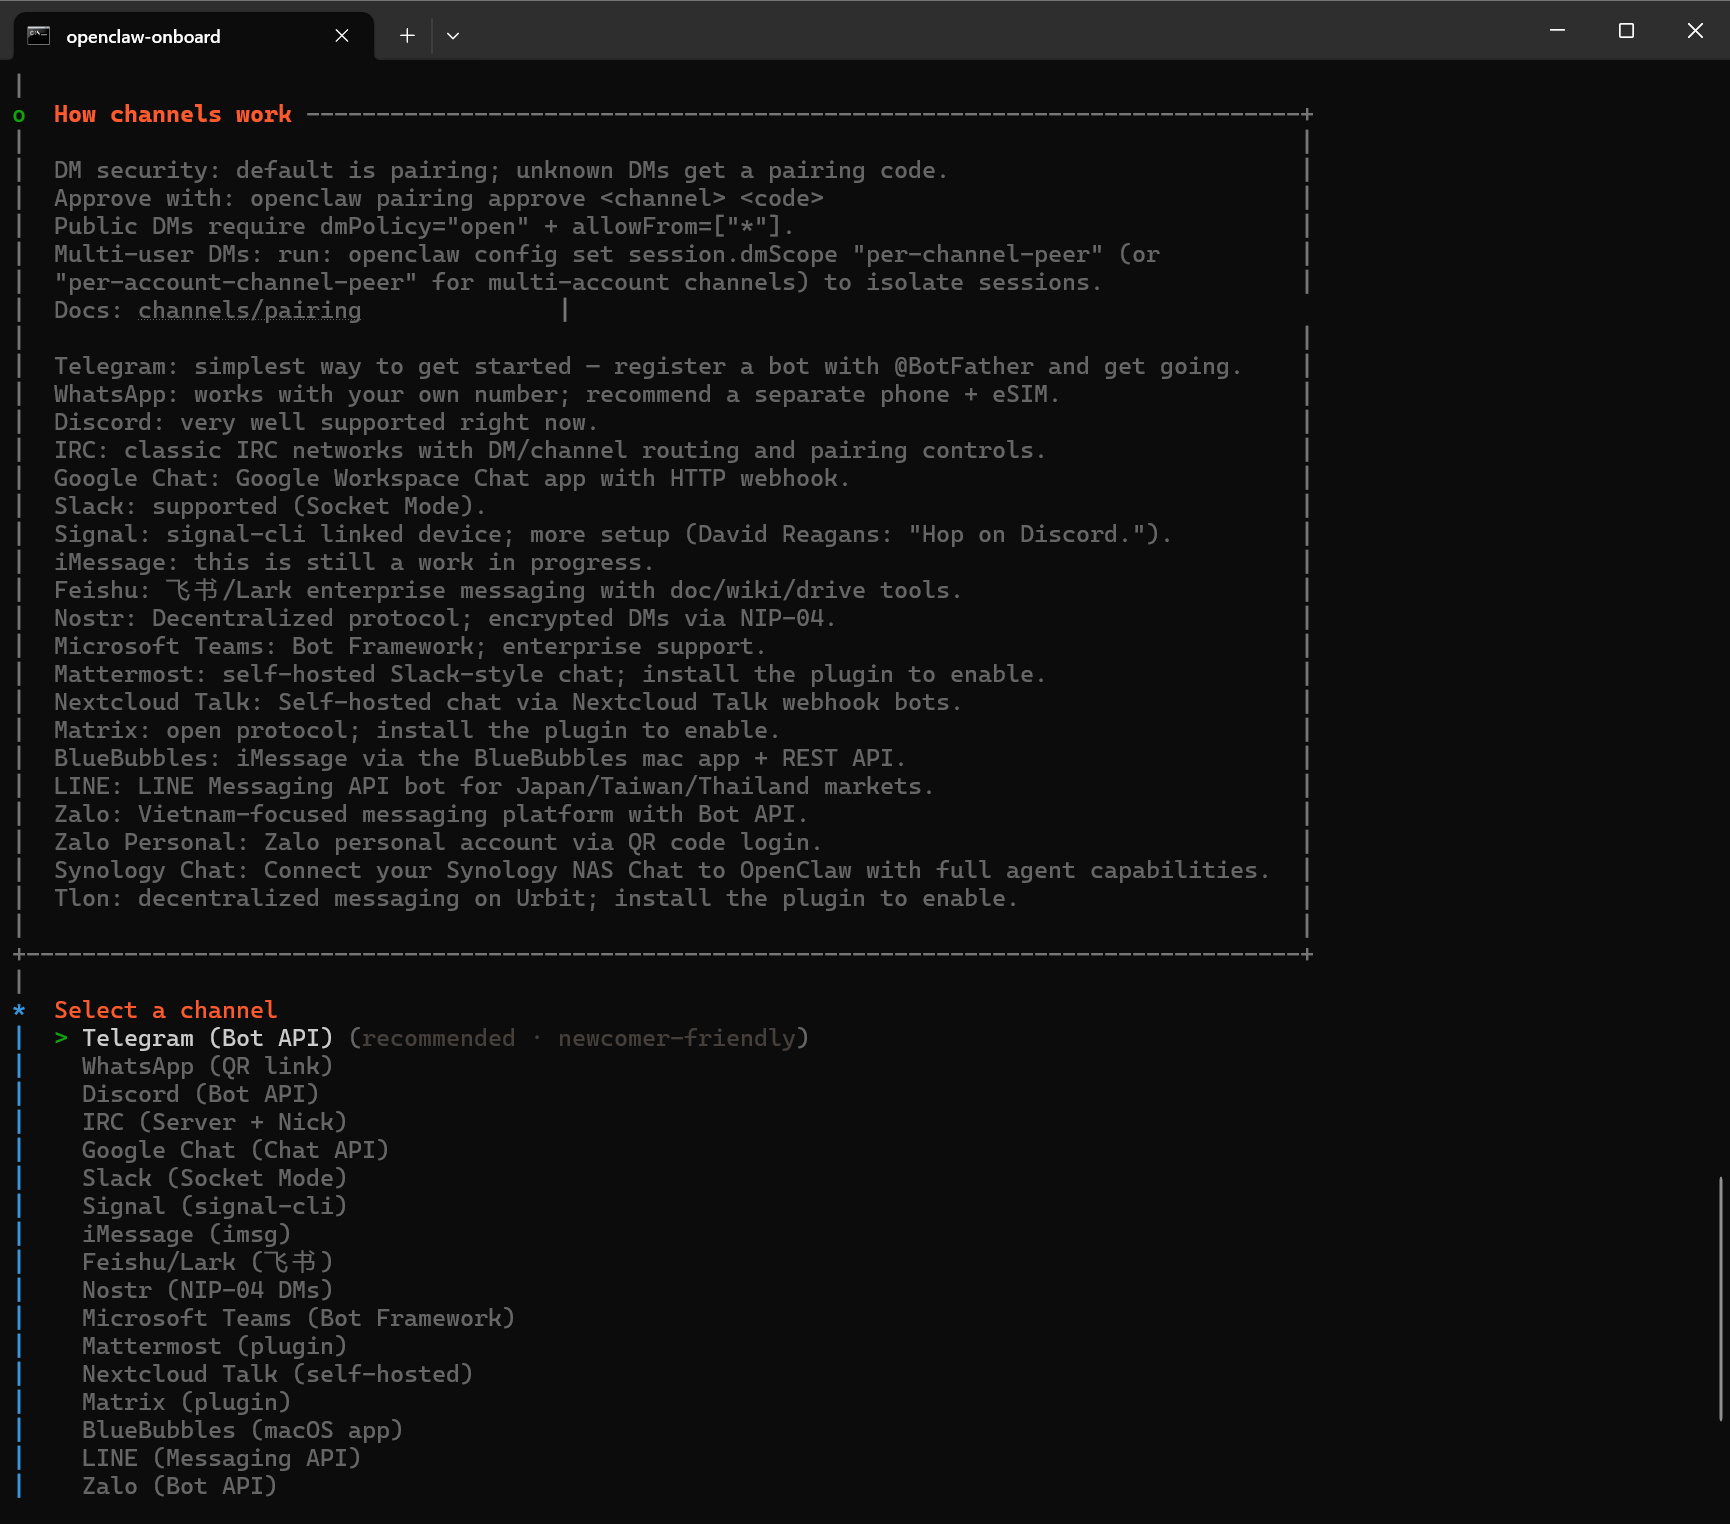Select Telegram (Bot API) channel option

coord(207,1038)
